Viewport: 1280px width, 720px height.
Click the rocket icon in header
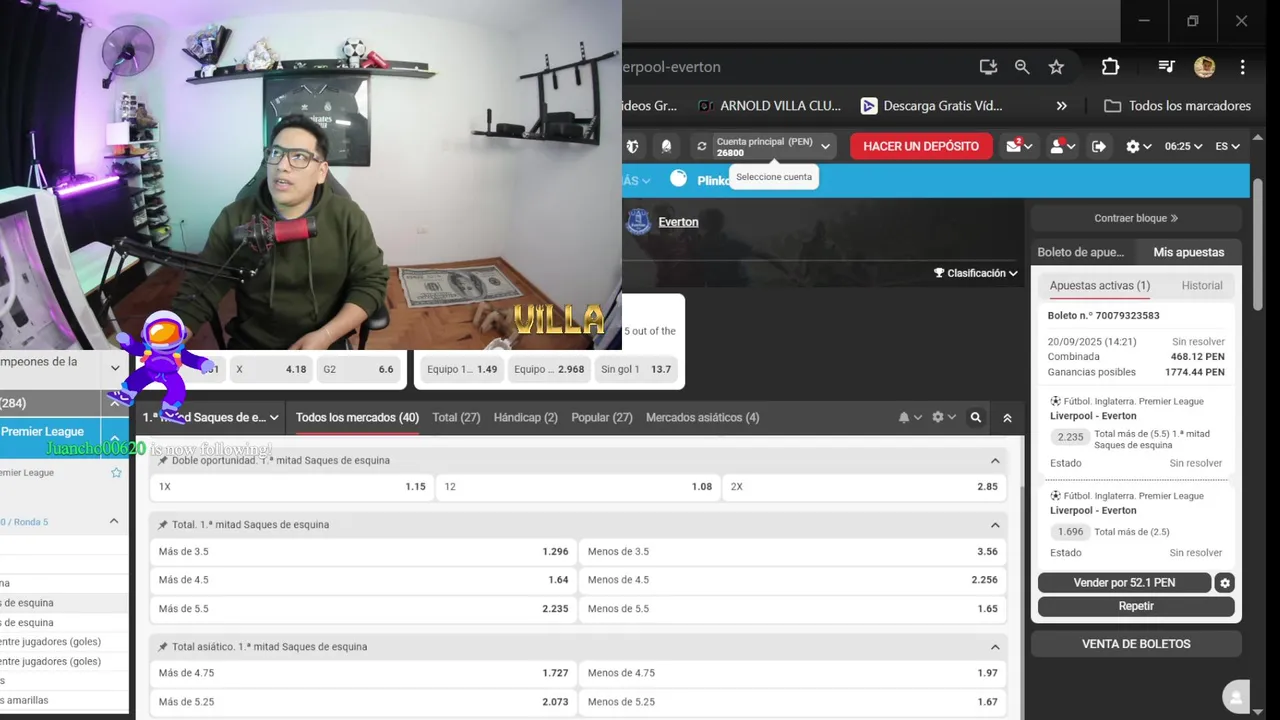coord(666,146)
